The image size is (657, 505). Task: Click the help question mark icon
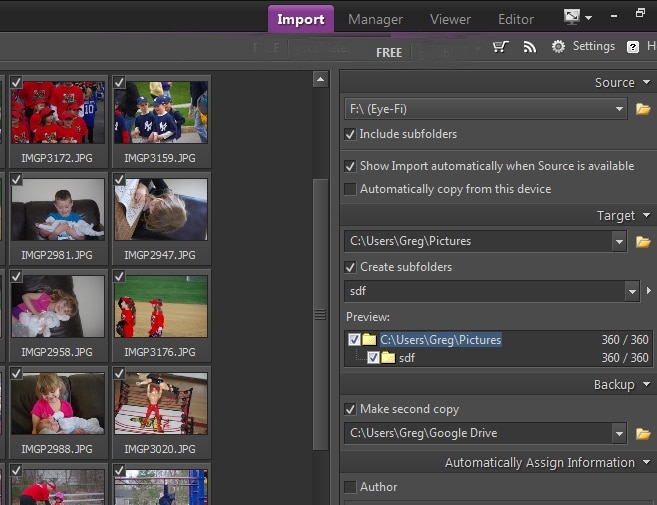click(x=633, y=47)
